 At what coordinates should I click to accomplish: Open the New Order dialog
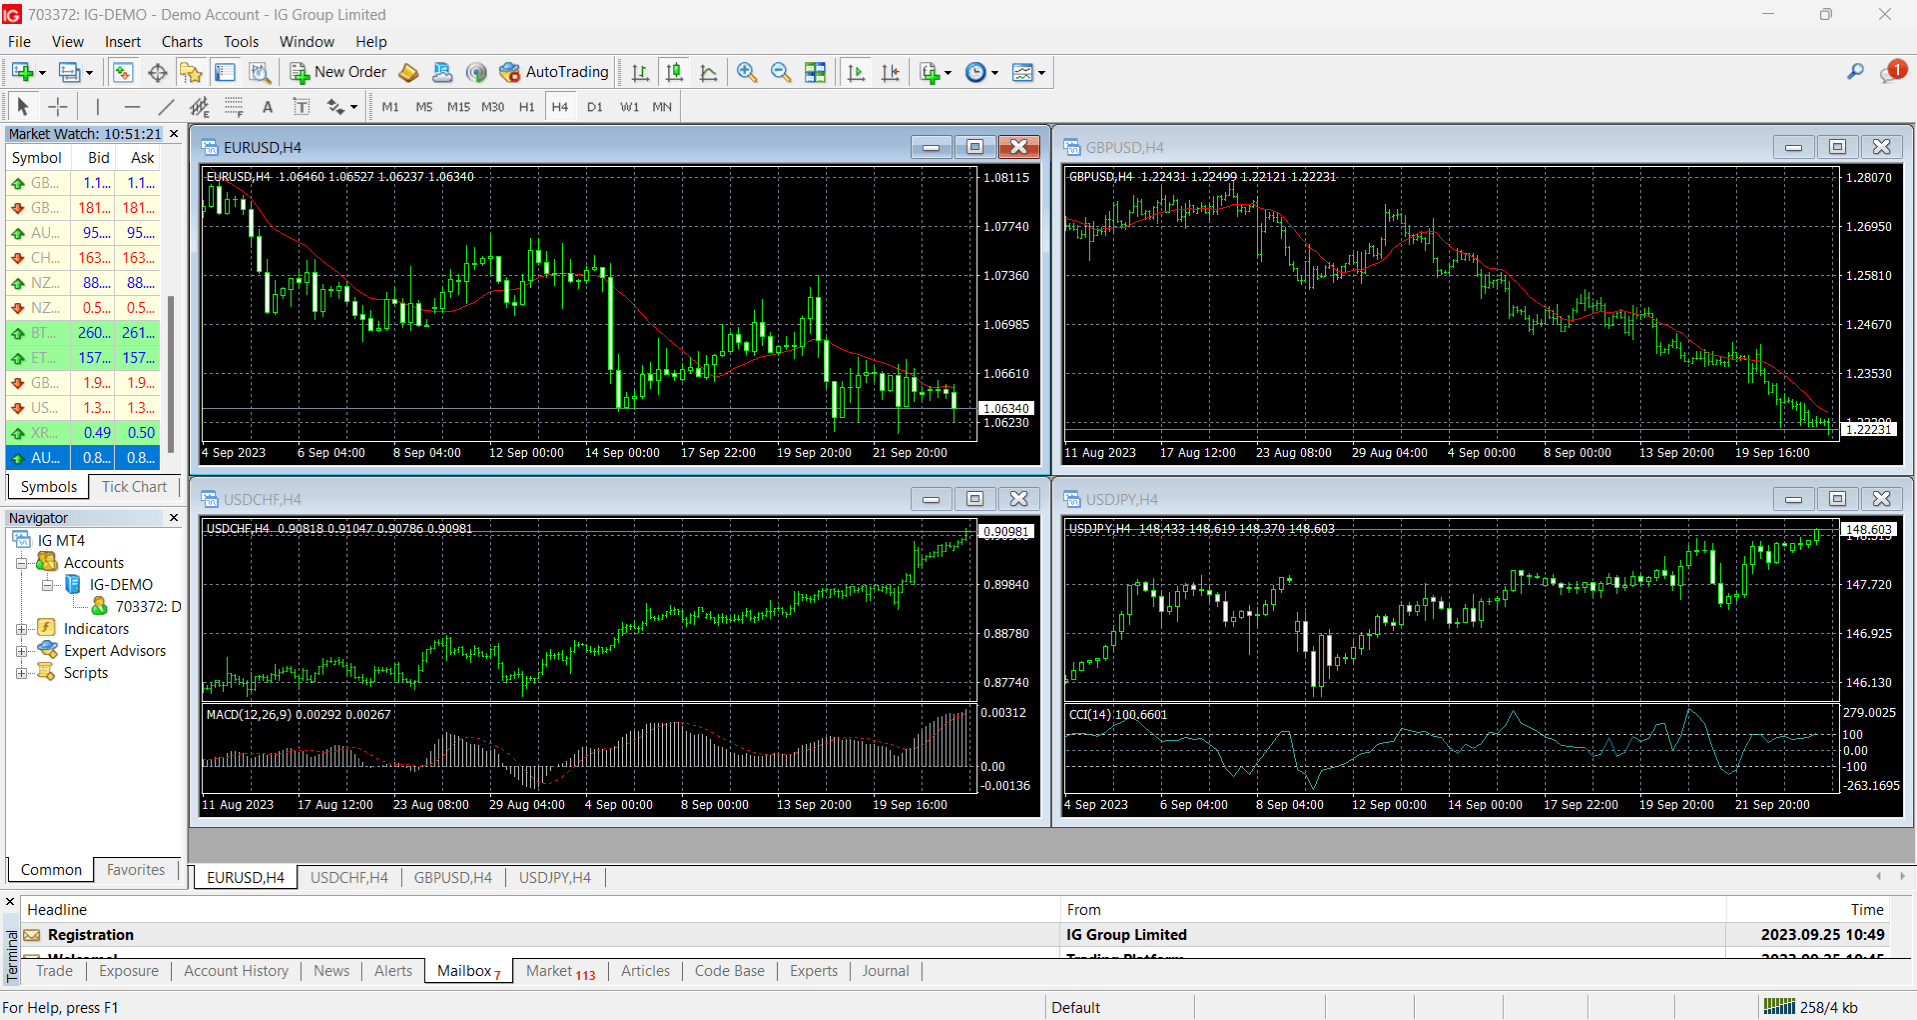(337, 72)
